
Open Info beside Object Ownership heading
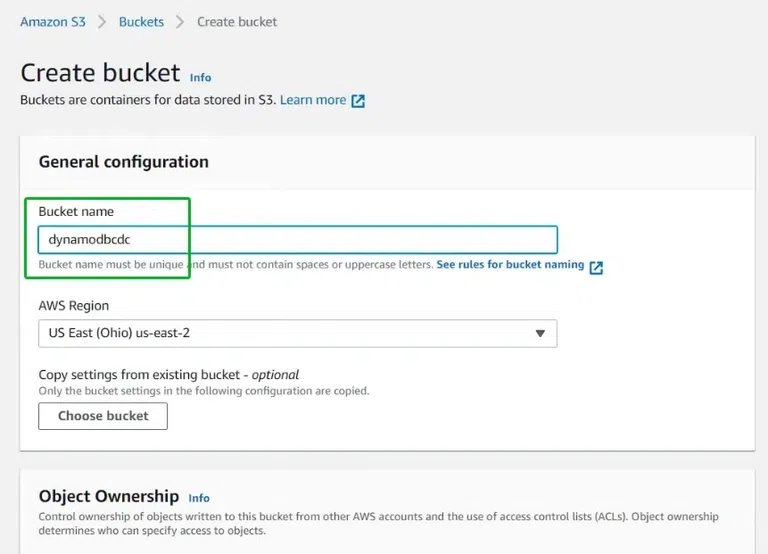199,498
